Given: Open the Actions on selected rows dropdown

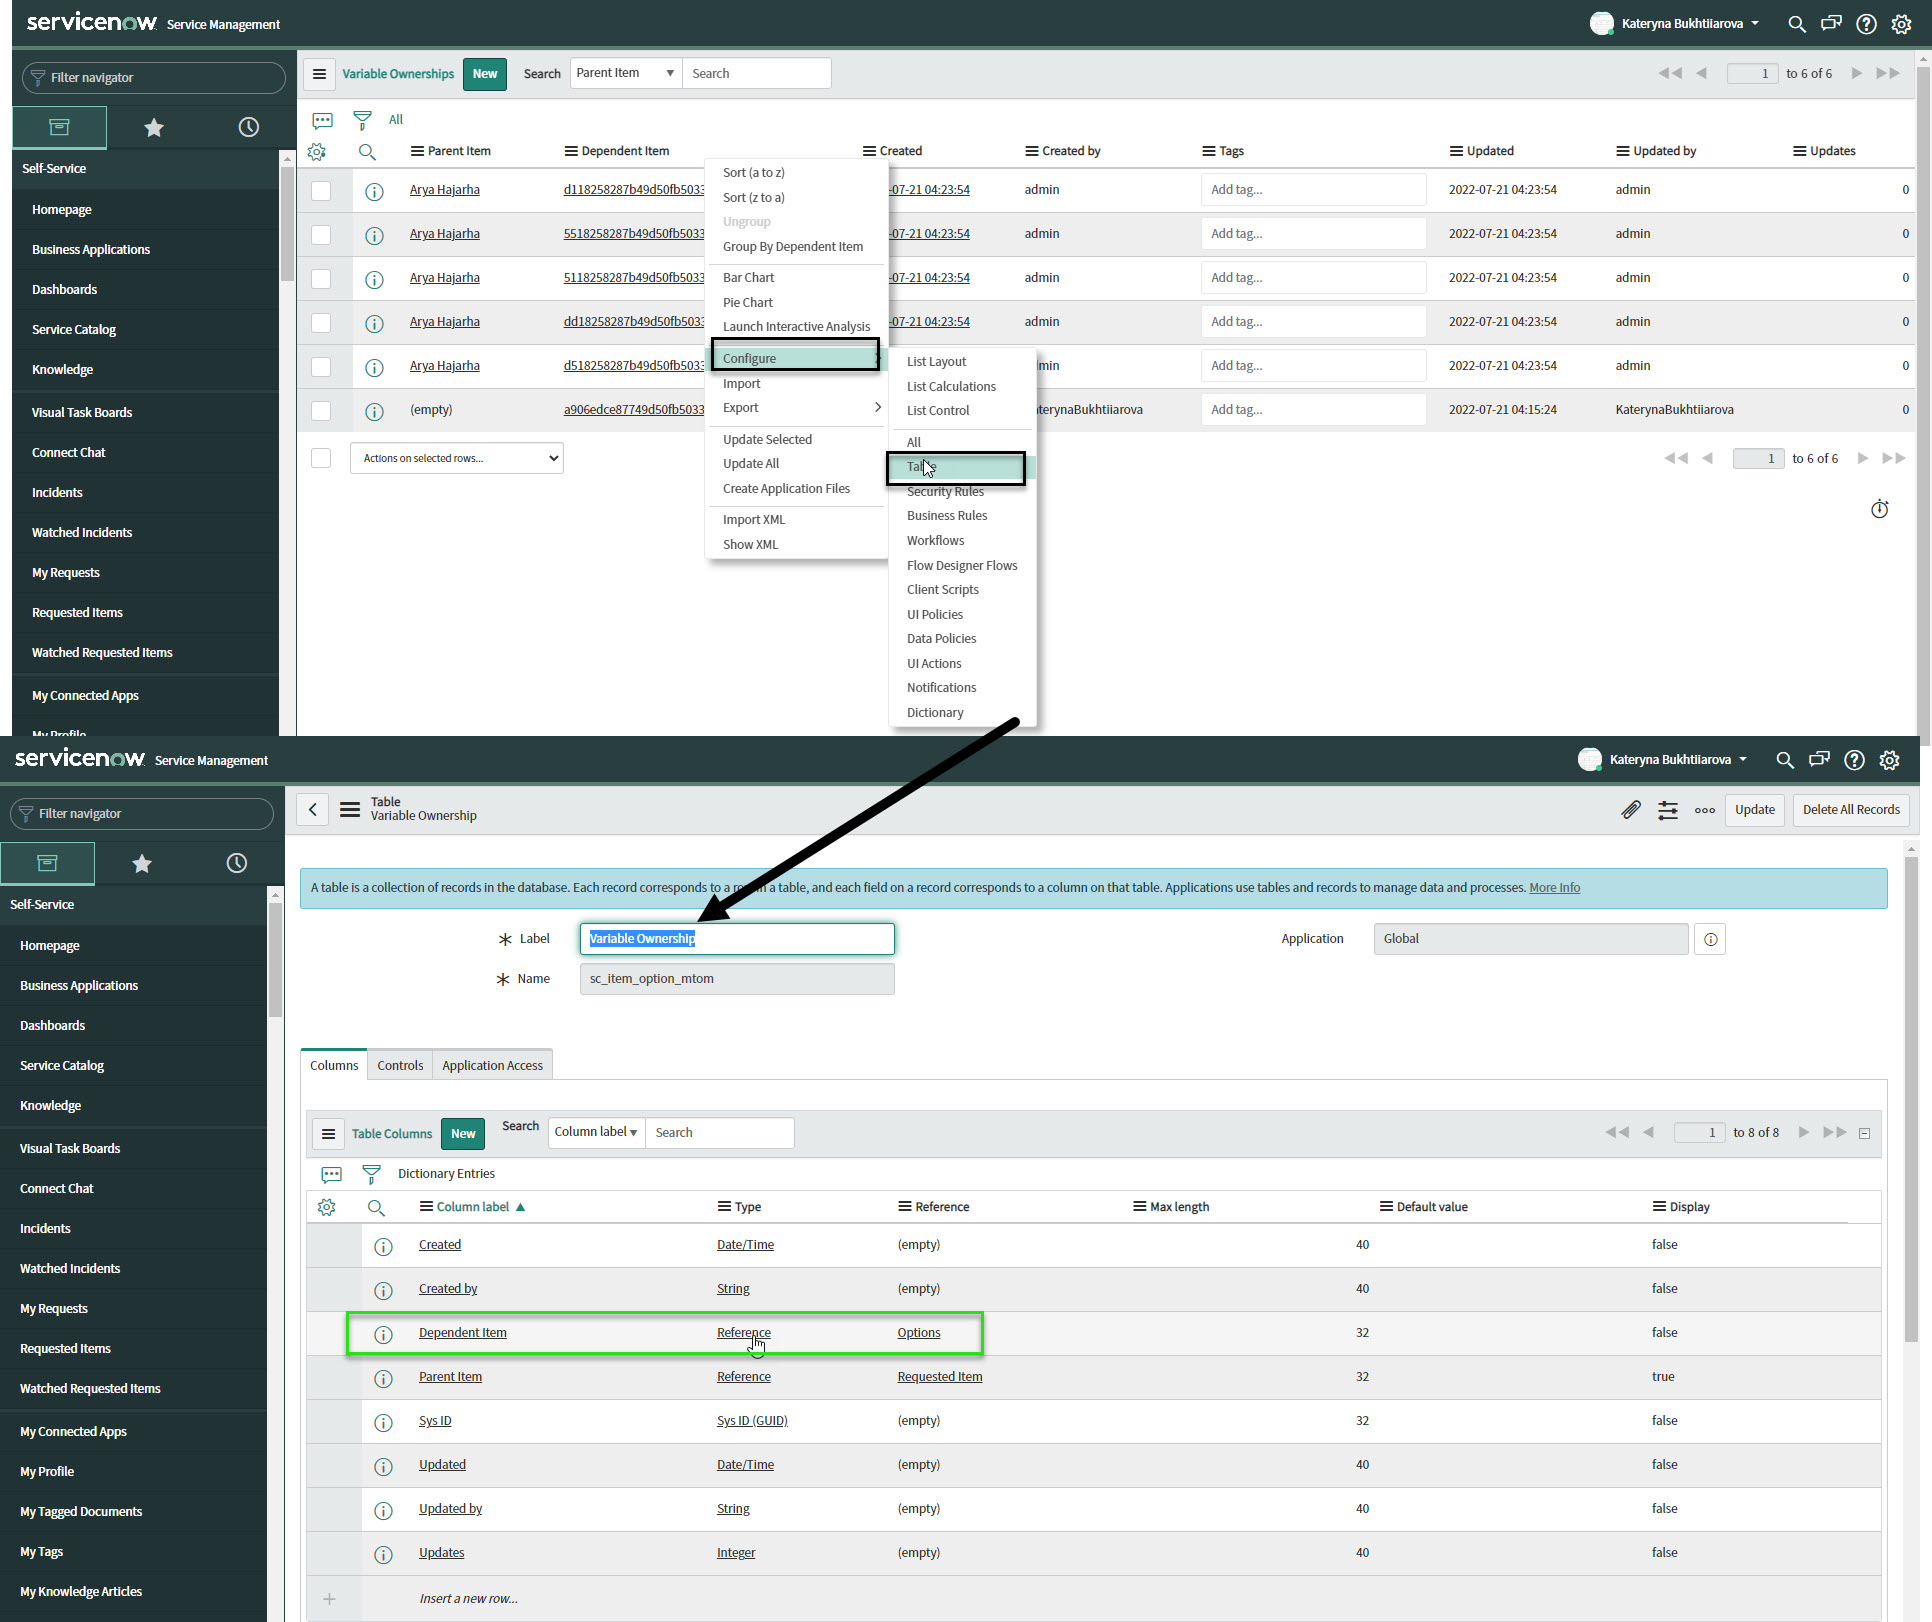Looking at the screenshot, I should 456,458.
